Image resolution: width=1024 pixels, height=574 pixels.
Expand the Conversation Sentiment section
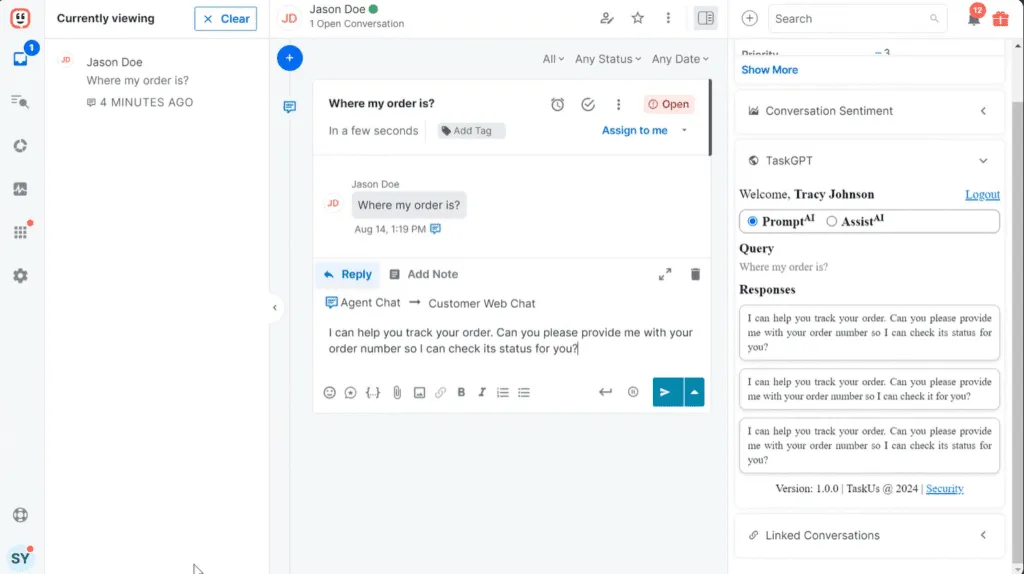983,111
